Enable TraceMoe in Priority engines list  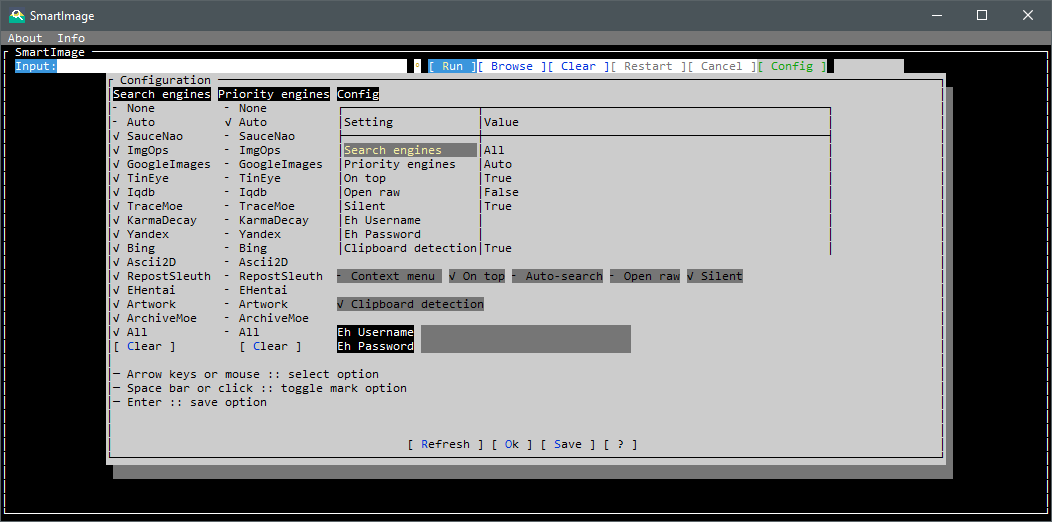pos(260,206)
